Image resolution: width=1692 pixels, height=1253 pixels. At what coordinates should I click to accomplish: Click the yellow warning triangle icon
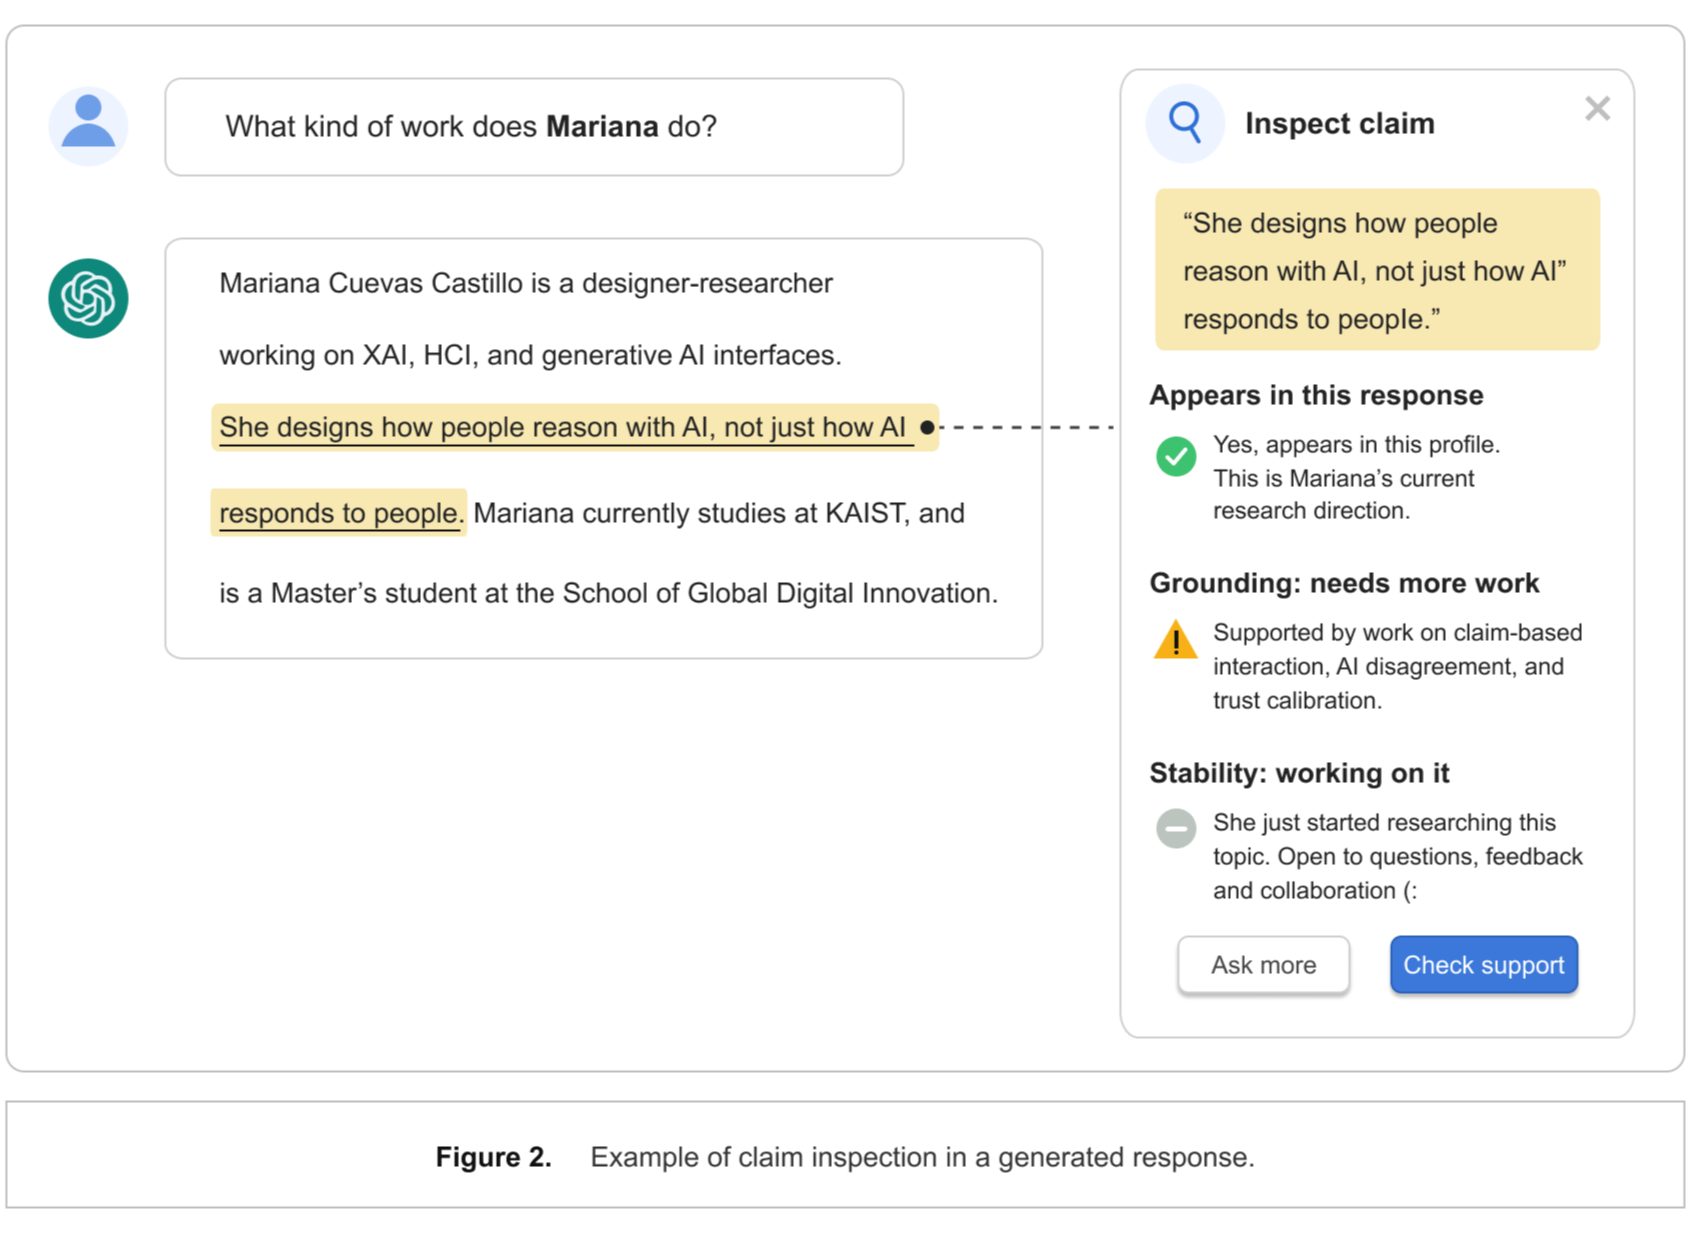[x=1176, y=640]
